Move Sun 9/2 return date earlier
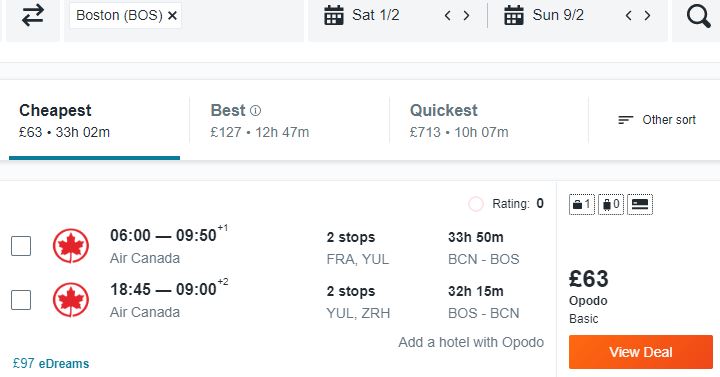This screenshot has height=377, width=720. click(x=629, y=16)
